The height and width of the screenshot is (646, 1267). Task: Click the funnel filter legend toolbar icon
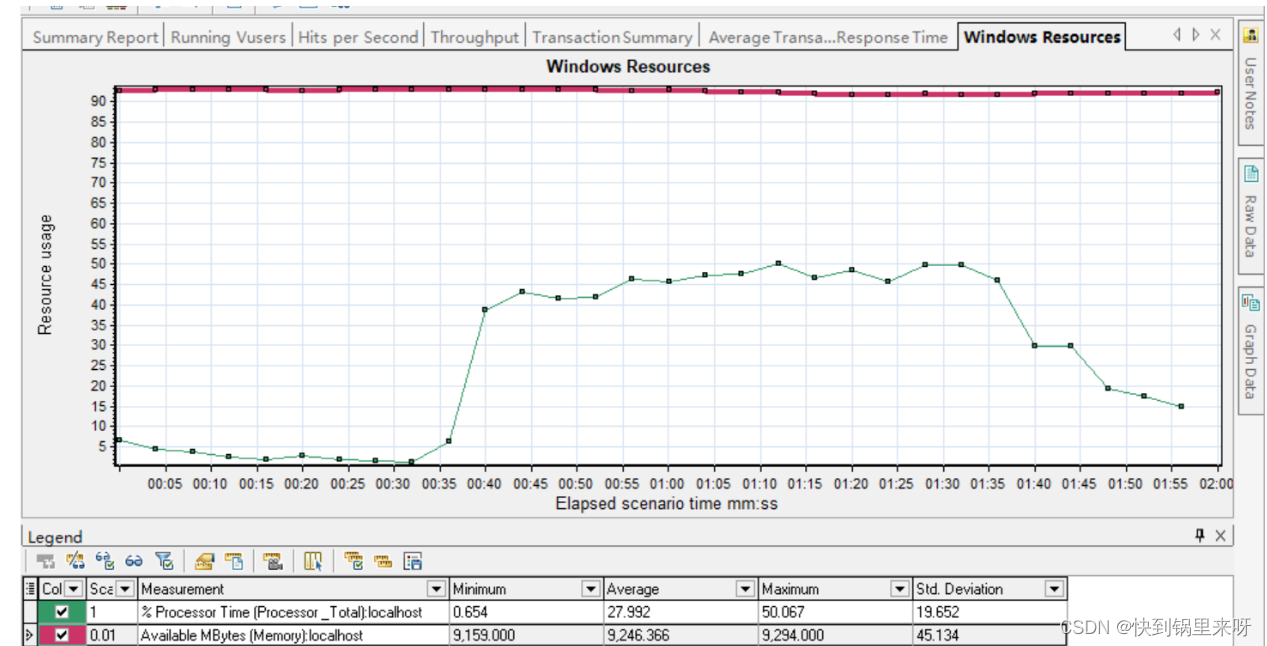coord(165,561)
